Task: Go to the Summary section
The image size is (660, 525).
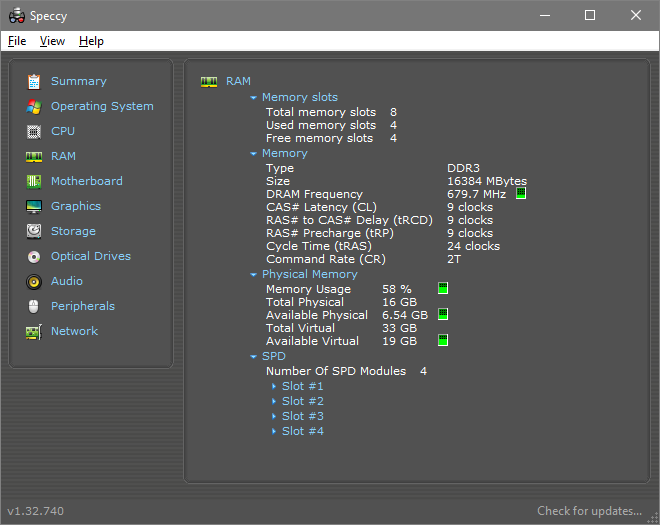Action: [79, 81]
